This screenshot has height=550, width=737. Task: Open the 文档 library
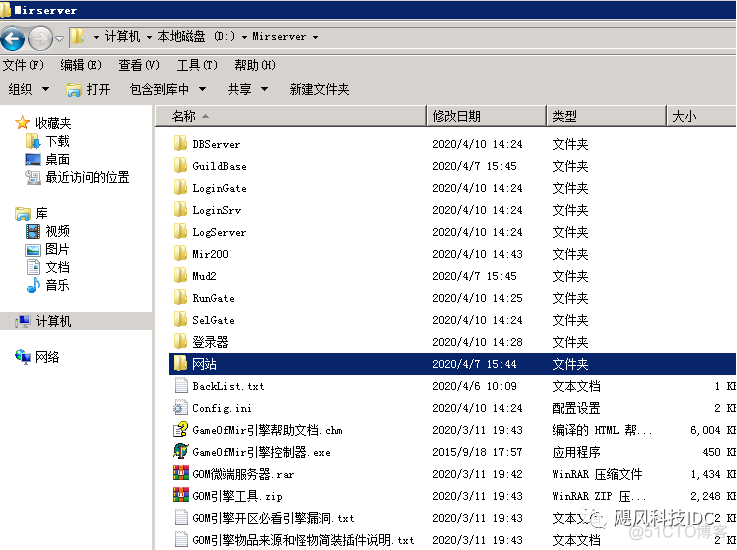pyautogui.click(x=48, y=267)
